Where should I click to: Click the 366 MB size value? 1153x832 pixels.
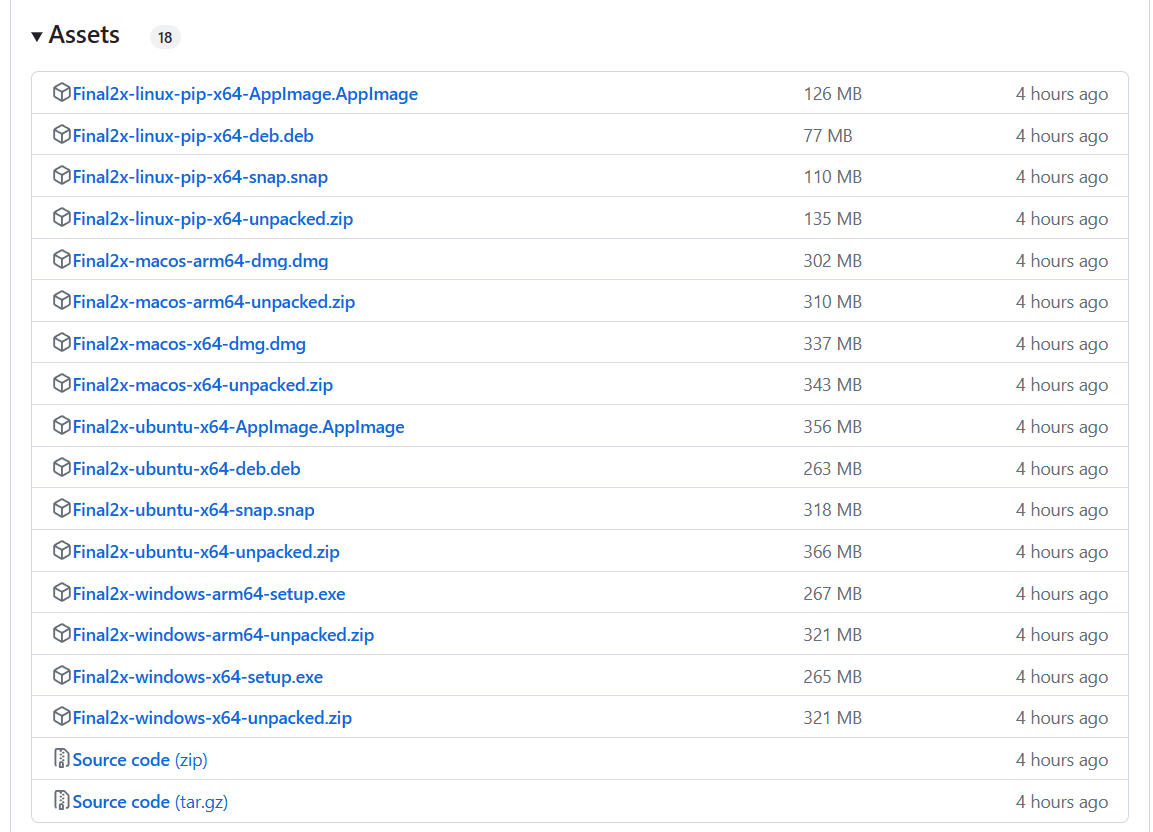pyautogui.click(x=832, y=552)
